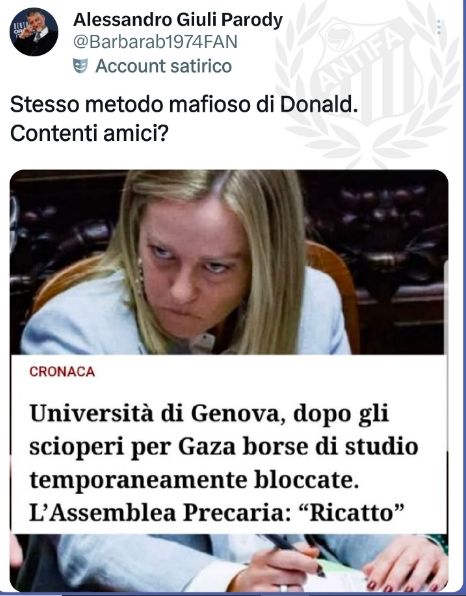Click the CRONACA category label
Screen dimensions: 466x596
pos(62,371)
